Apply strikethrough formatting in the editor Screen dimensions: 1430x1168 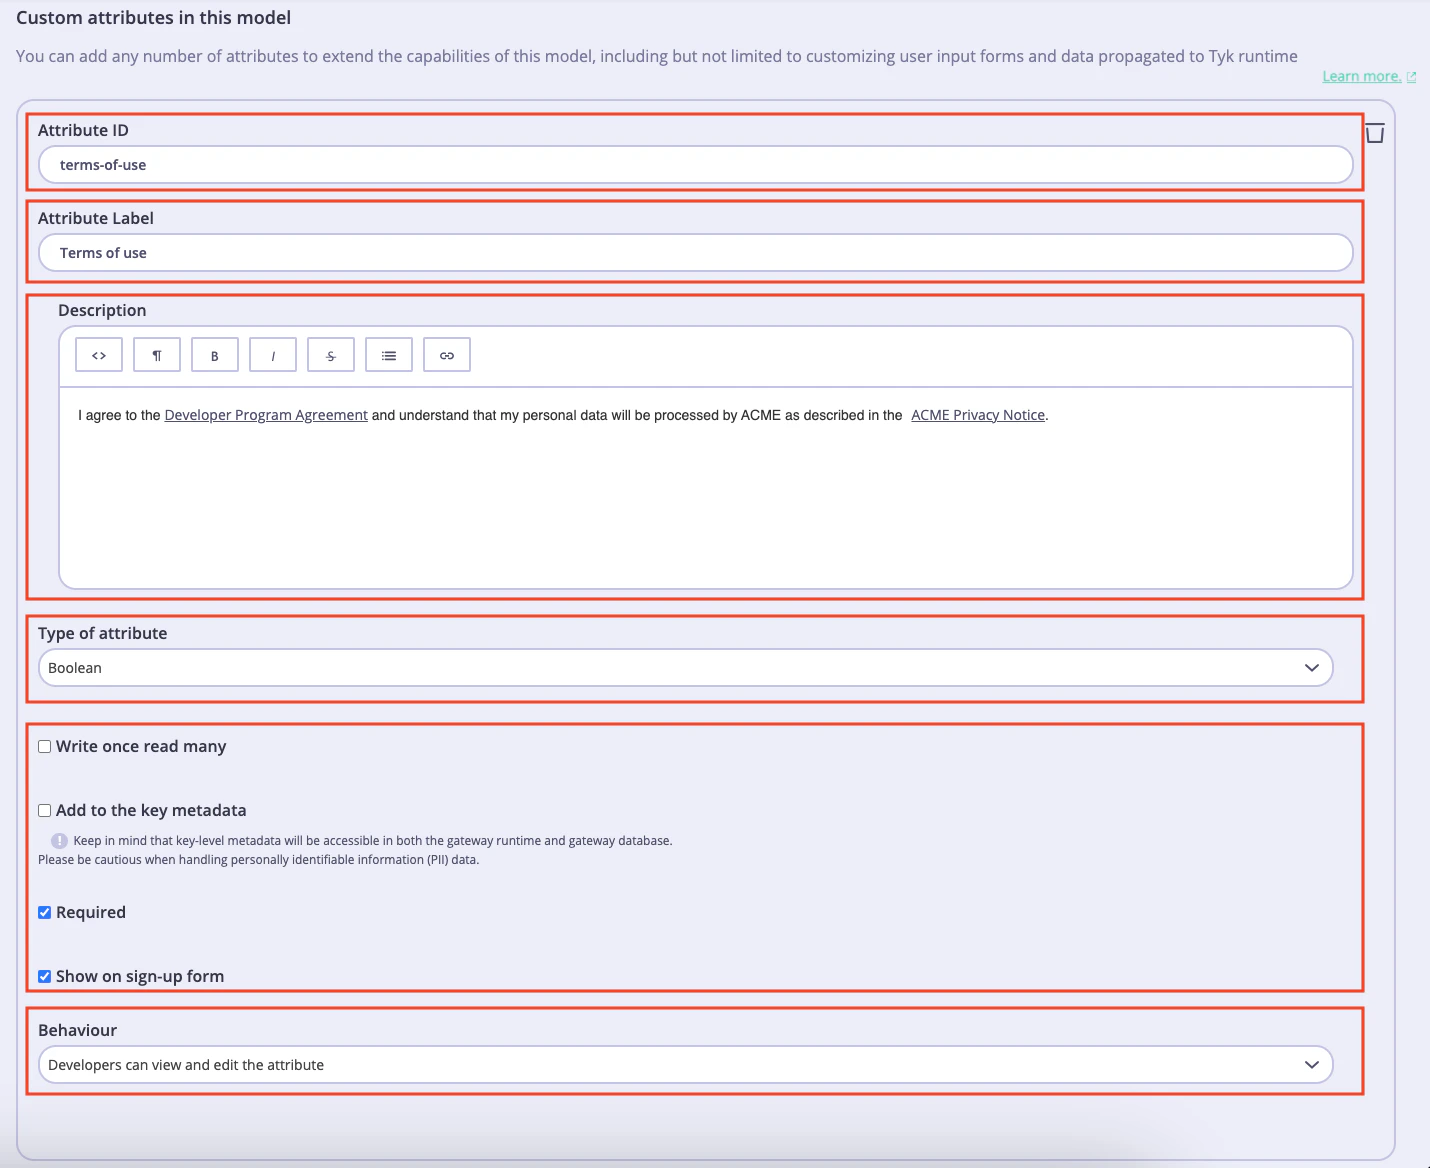point(330,354)
